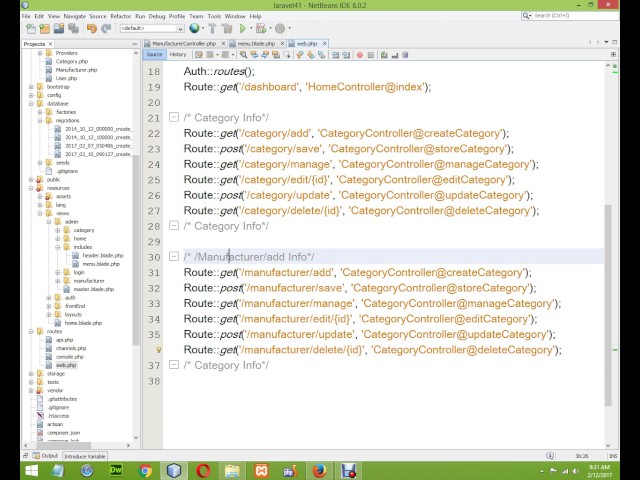Screen dimensions: 640x480
Task: Open Chrome from the taskbar
Action: [145, 471]
